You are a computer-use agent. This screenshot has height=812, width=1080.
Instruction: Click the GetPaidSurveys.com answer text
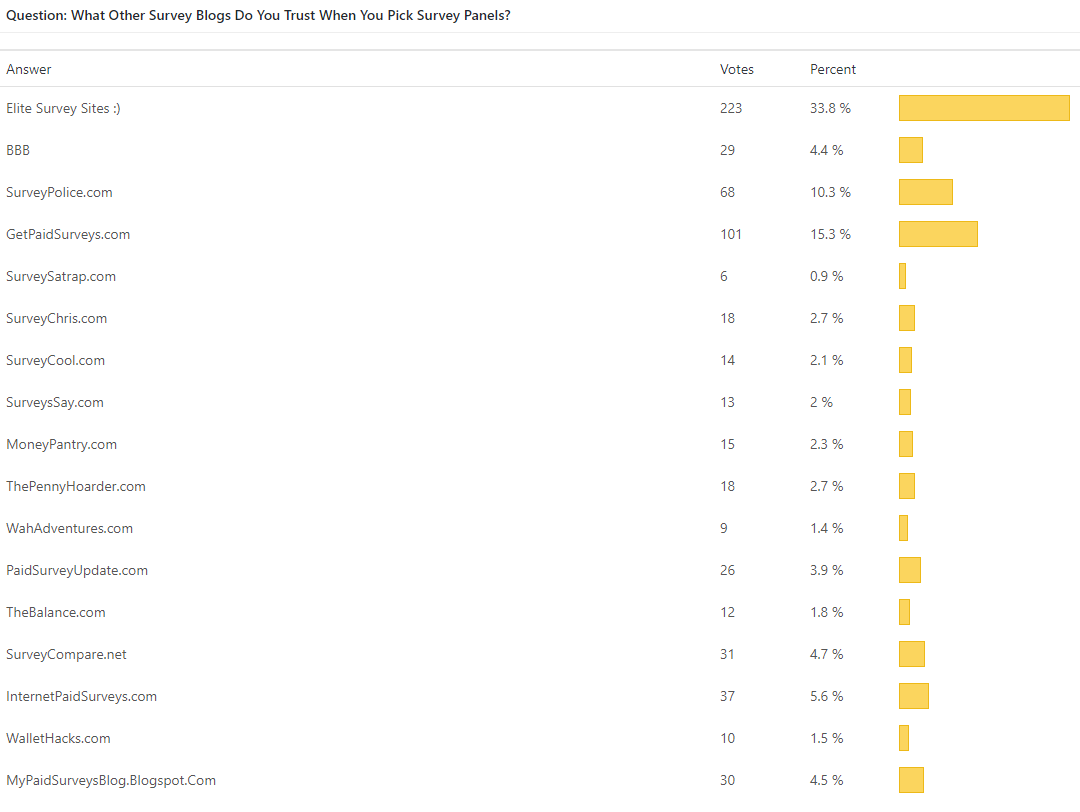point(68,234)
